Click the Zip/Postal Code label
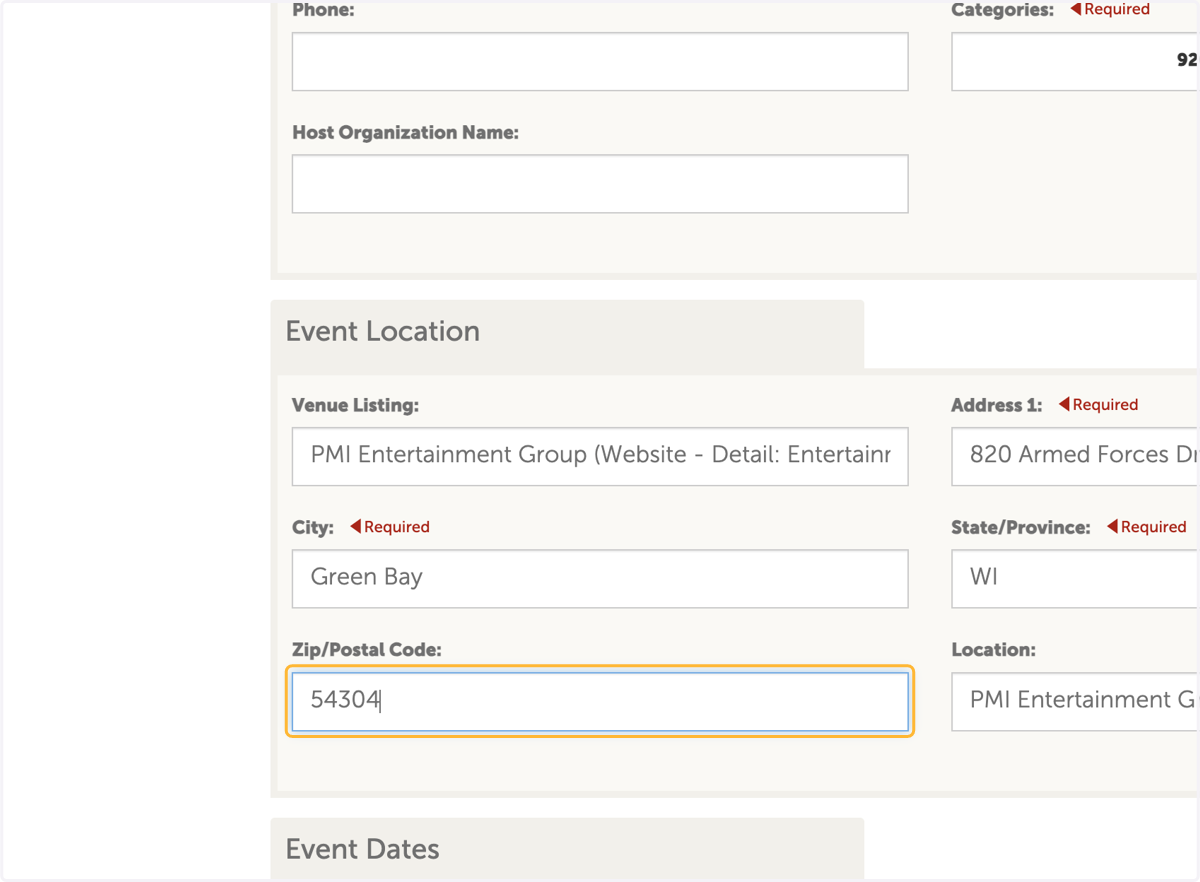1200x882 pixels. click(x=366, y=650)
